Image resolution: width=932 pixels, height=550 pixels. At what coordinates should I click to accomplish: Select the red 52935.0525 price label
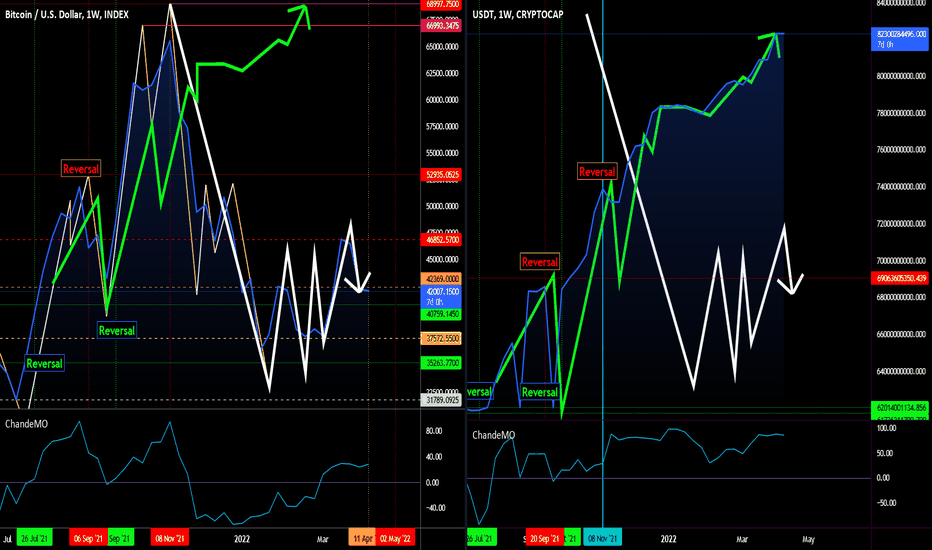(x=442, y=175)
